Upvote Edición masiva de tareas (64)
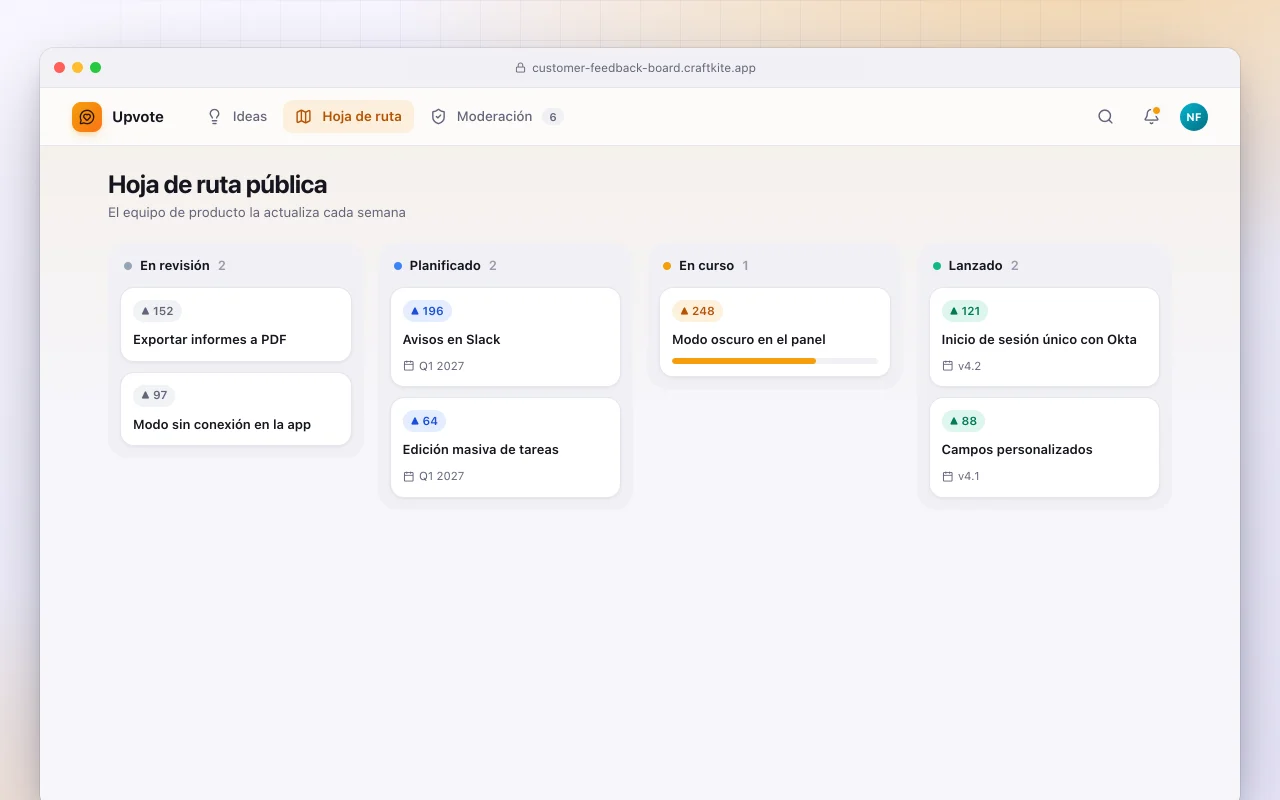Viewport: 1280px width, 800px height. 424,421
